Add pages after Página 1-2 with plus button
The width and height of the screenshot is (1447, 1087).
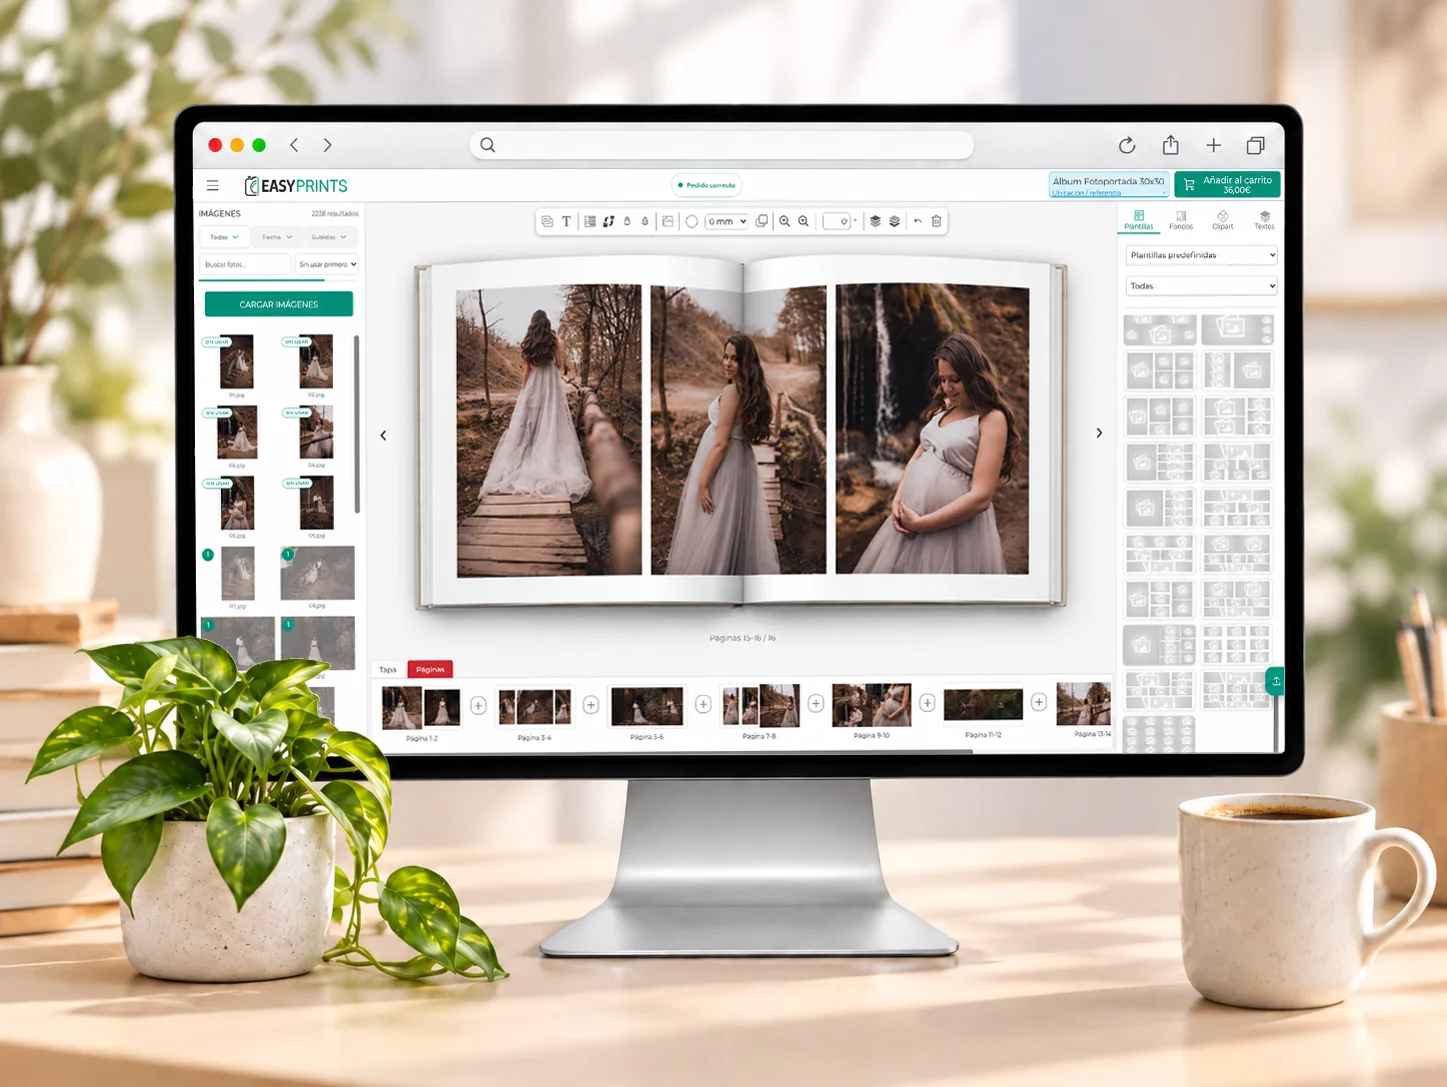tap(478, 706)
